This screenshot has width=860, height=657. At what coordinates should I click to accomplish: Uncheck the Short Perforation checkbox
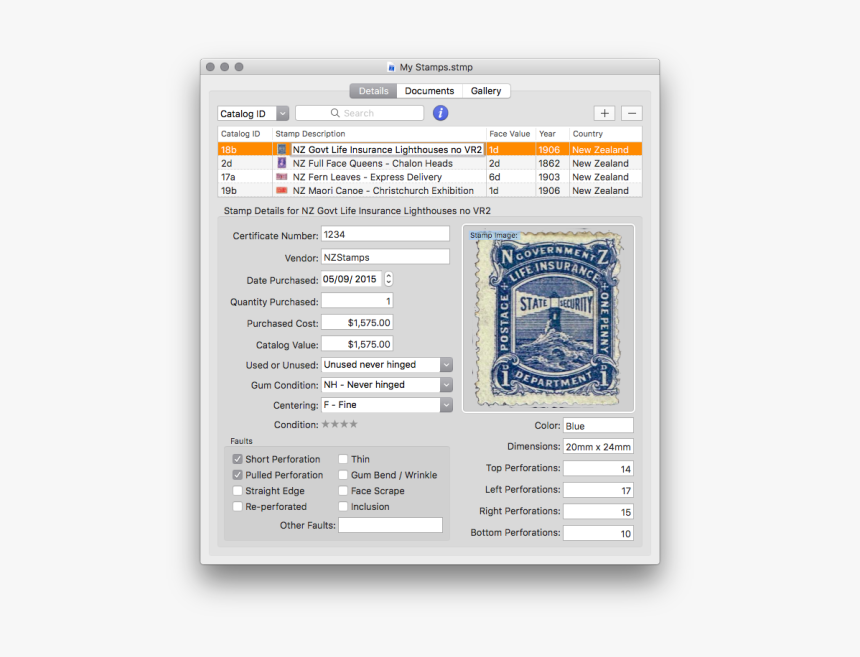(238, 459)
